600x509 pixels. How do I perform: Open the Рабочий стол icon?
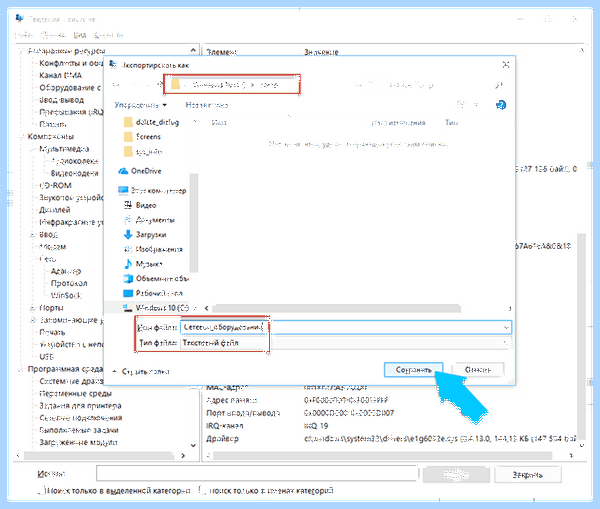pyautogui.click(x=128, y=293)
